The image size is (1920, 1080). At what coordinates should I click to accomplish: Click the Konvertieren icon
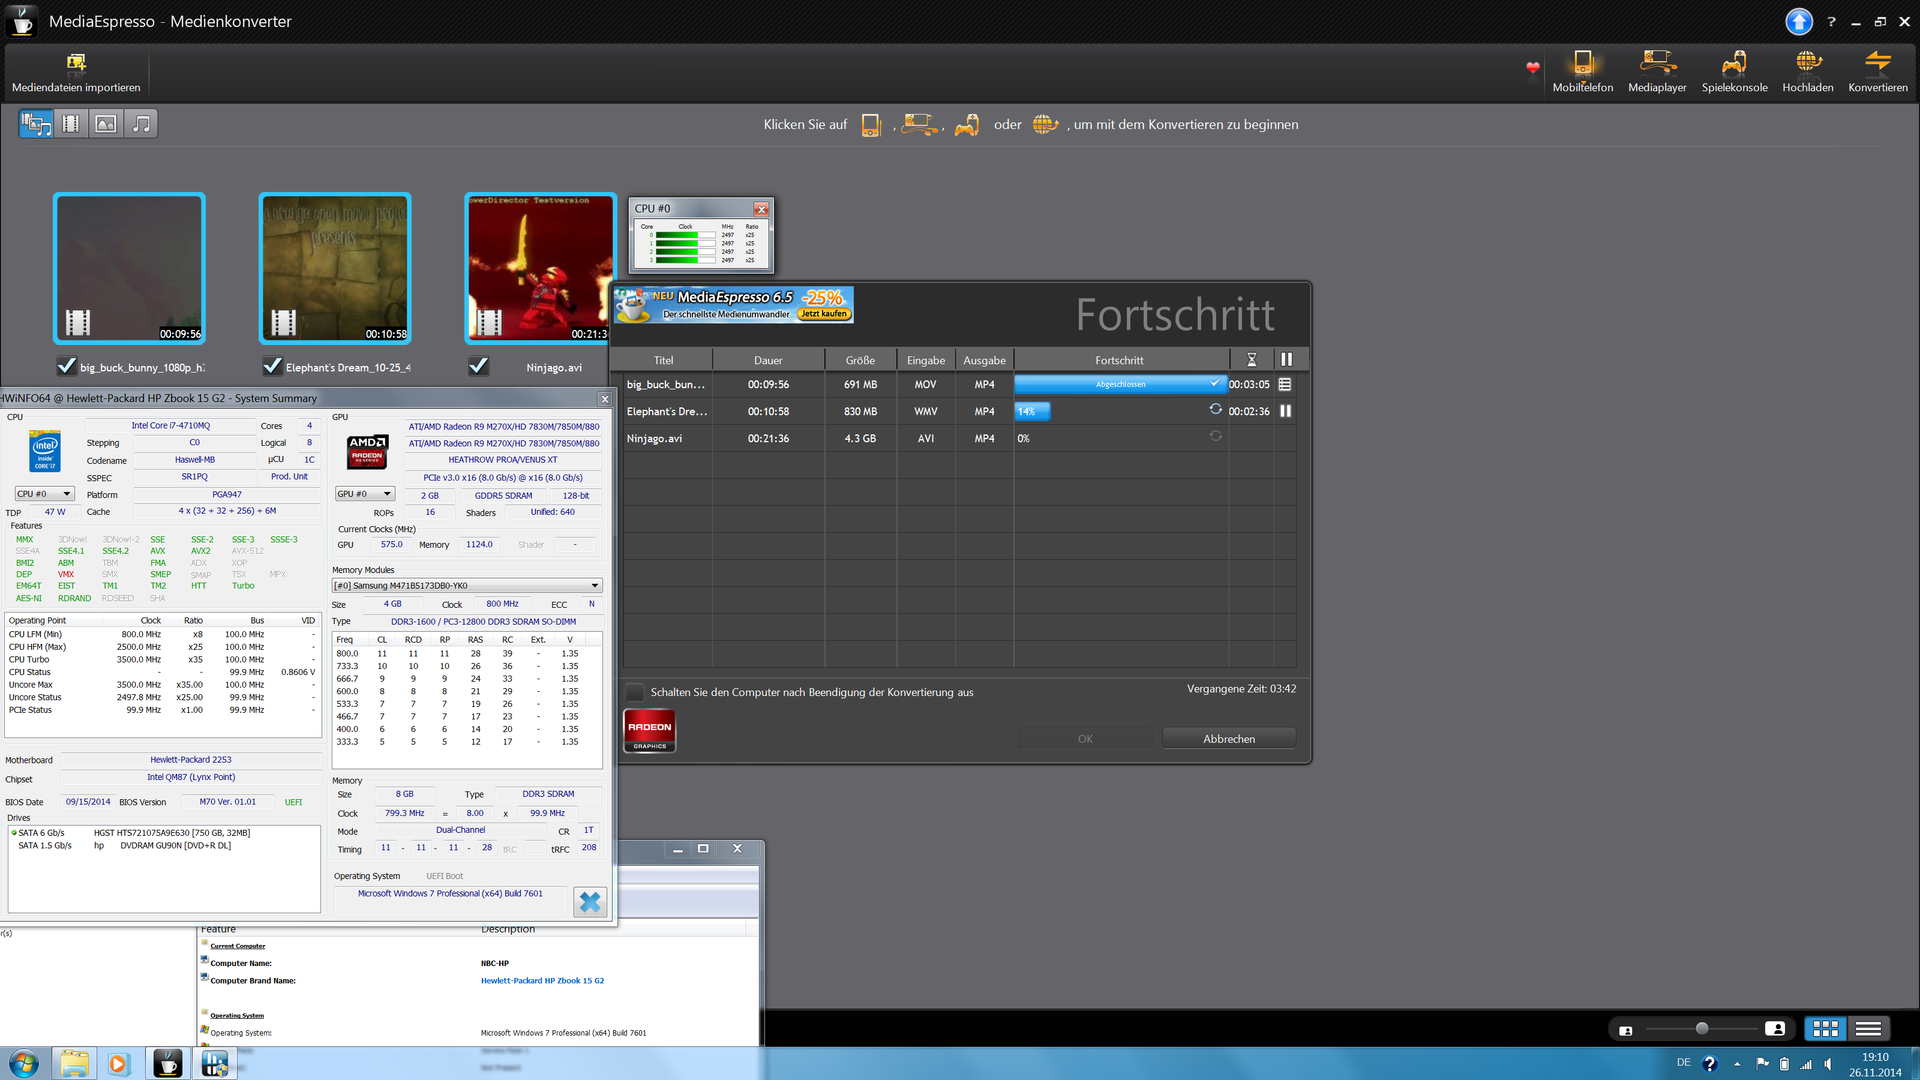(x=1877, y=65)
